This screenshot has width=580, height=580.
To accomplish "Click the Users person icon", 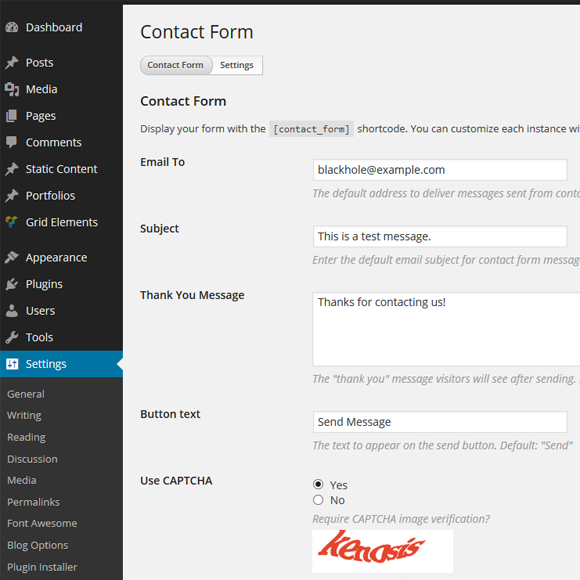I will [12, 311].
